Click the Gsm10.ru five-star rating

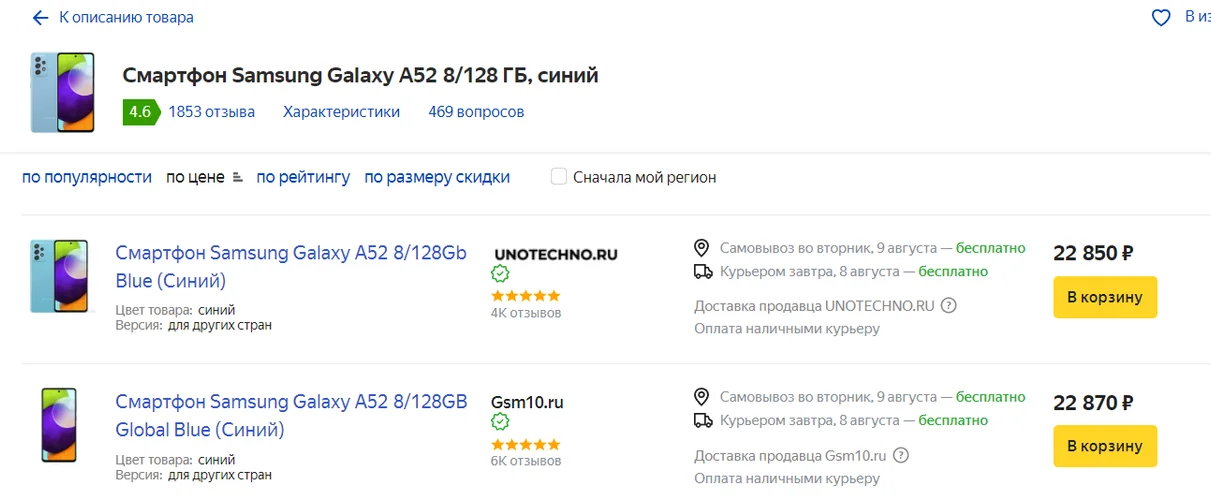[525, 444]
